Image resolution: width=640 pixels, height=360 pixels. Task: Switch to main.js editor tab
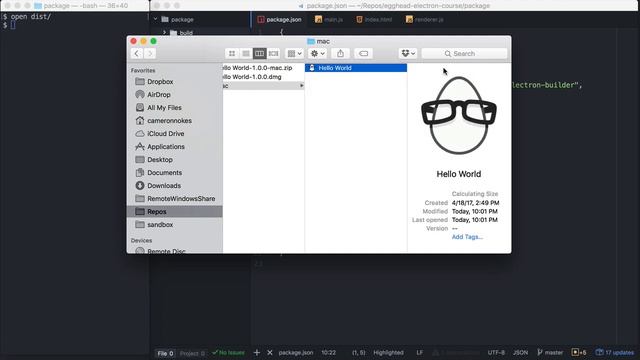[329, 19]
